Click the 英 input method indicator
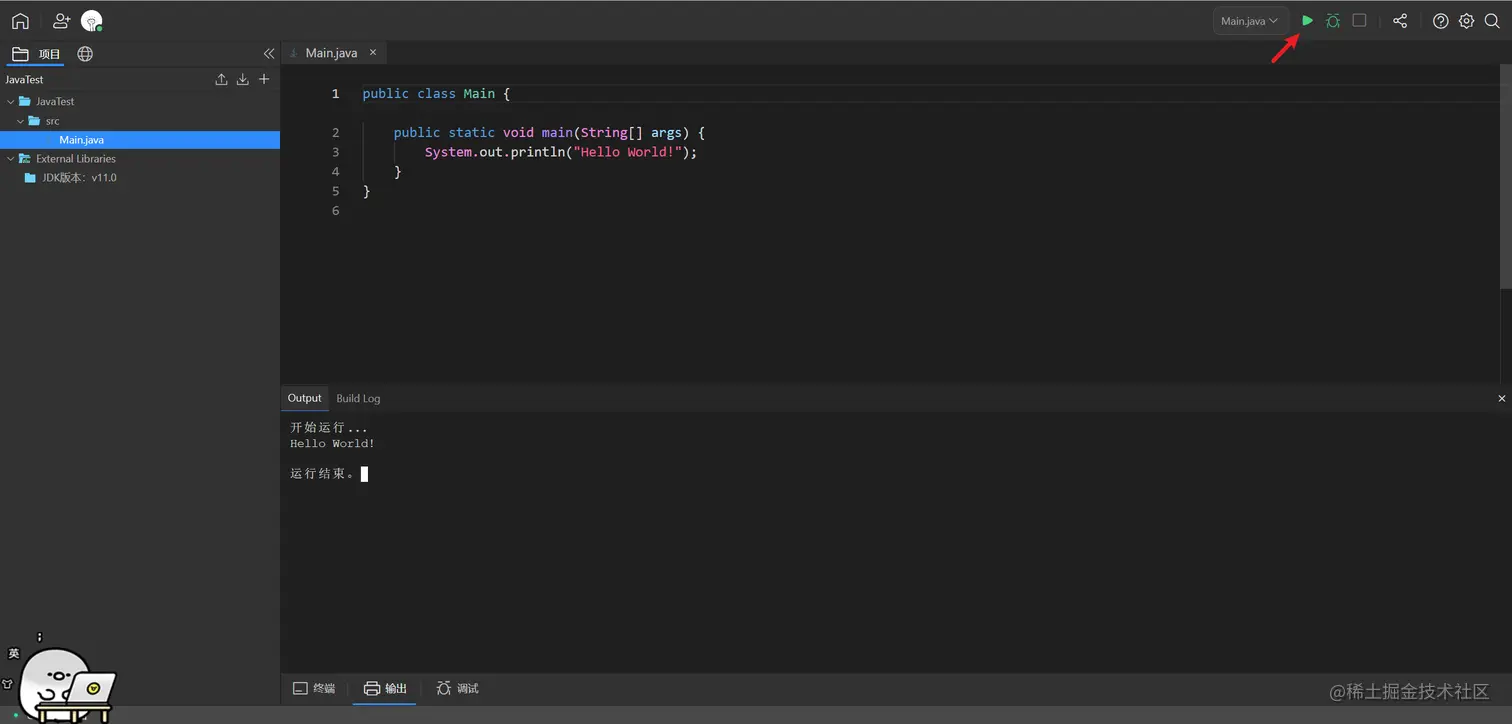 14,653
